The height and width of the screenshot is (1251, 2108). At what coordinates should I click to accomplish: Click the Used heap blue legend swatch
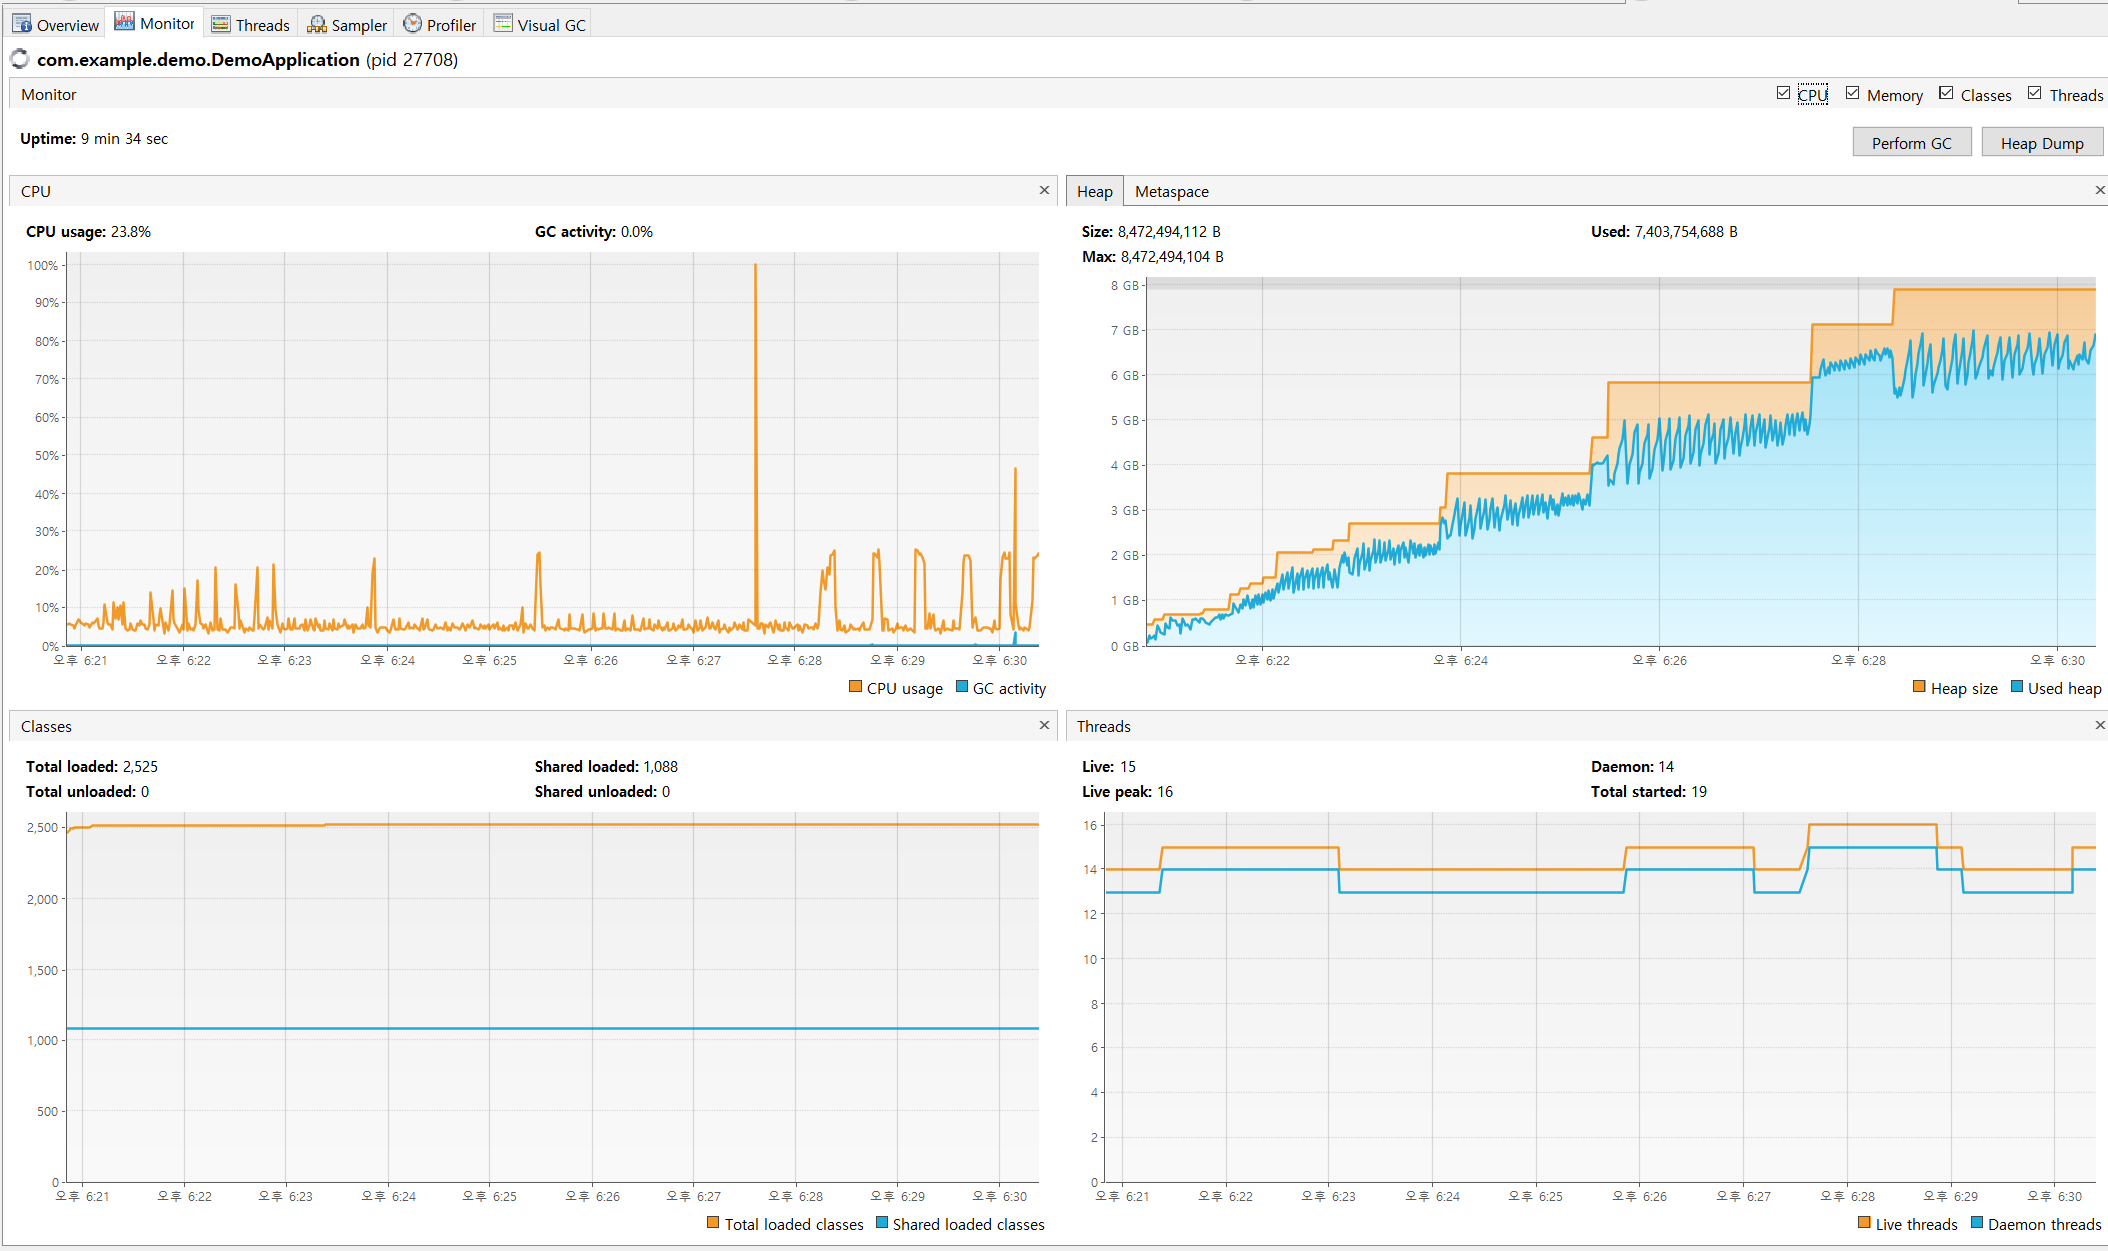(x=2017, y=687)
